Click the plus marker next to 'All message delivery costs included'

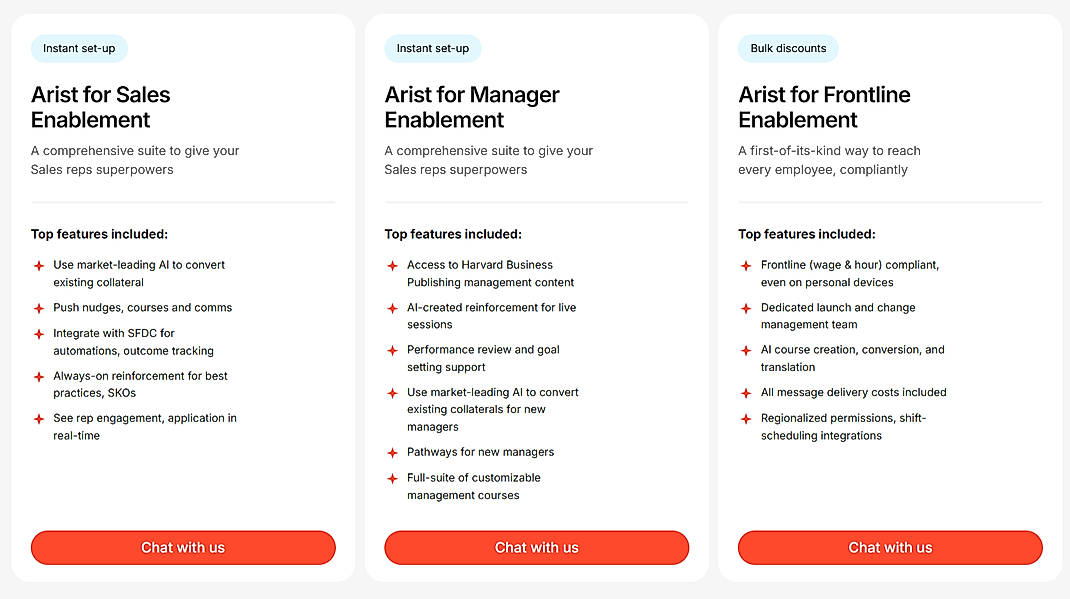[x=746, y=392]
